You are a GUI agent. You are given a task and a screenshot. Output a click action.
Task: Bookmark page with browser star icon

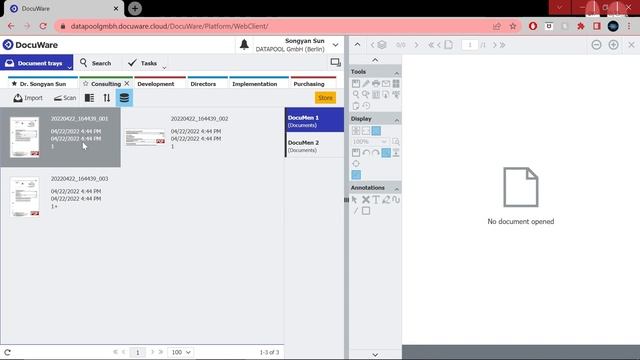[513, 26]
